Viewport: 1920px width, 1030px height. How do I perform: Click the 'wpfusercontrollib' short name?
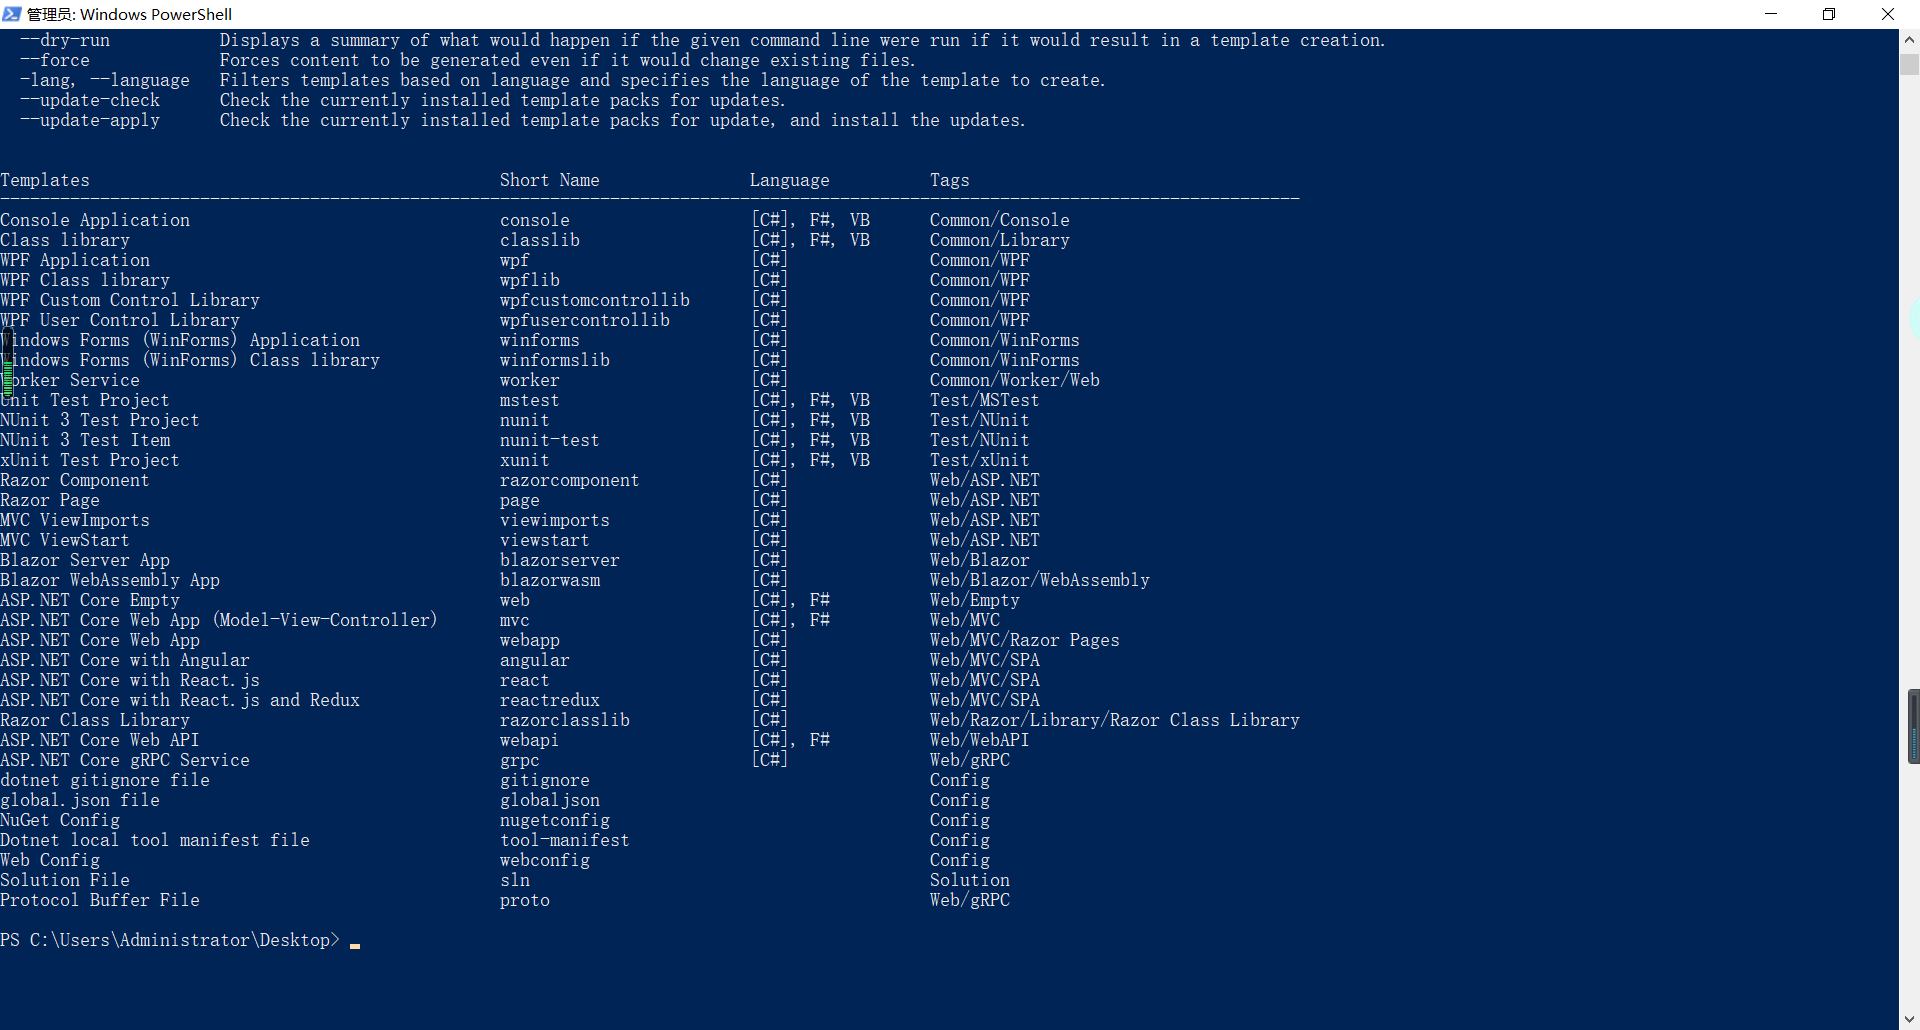(x=585, y=320)
